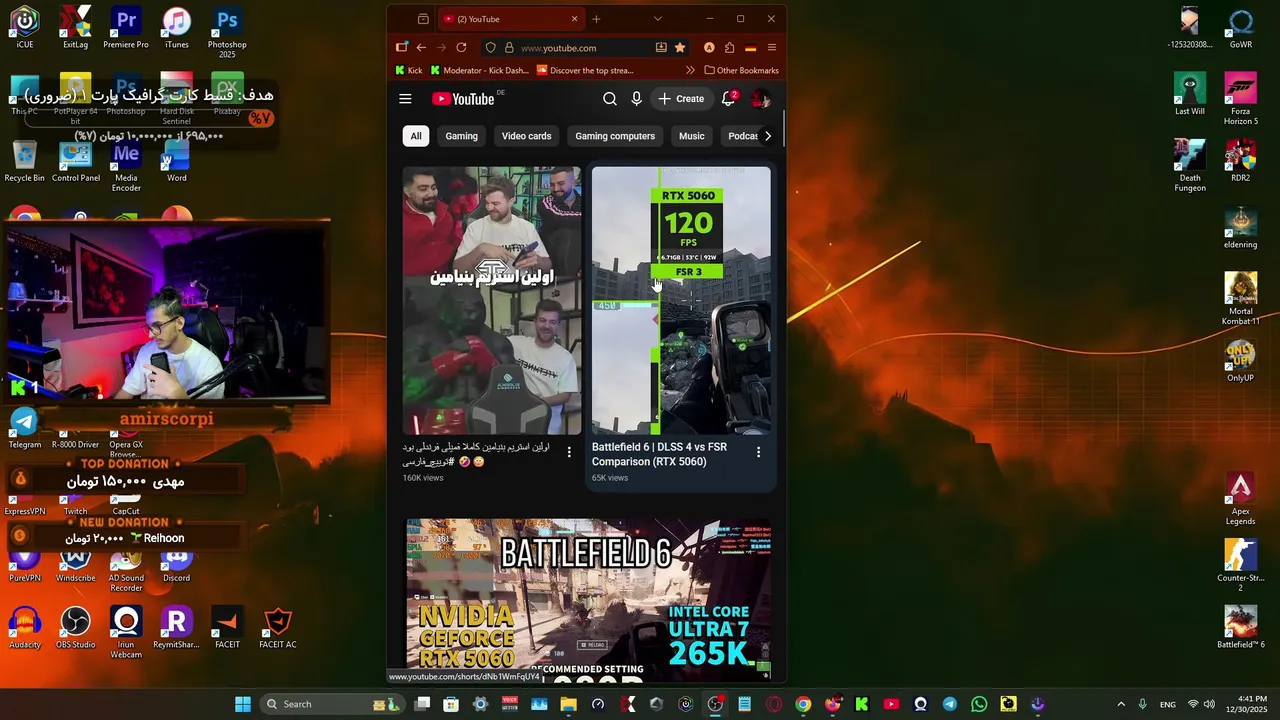Screen dimensions: 1280x720
Task: Click the YouTube Create button
Action: coord(681,99)
